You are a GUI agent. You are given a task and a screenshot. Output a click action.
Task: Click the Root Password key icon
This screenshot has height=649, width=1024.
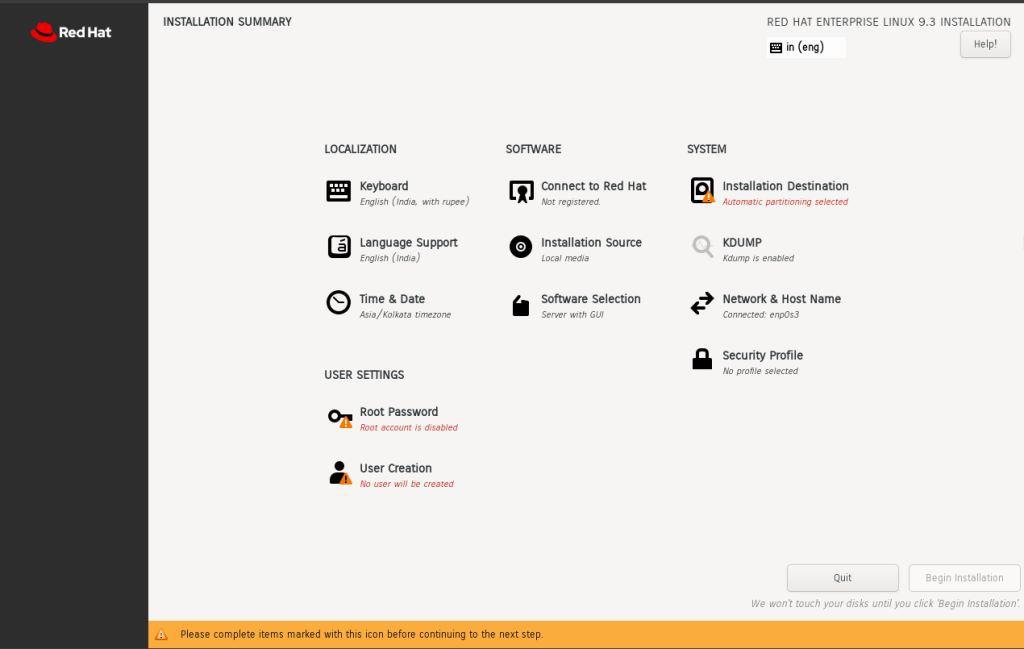pos(340,418)
